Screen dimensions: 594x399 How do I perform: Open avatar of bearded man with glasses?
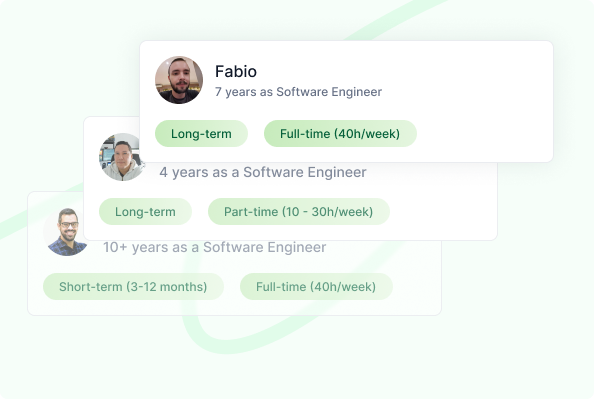click(64, 232)
